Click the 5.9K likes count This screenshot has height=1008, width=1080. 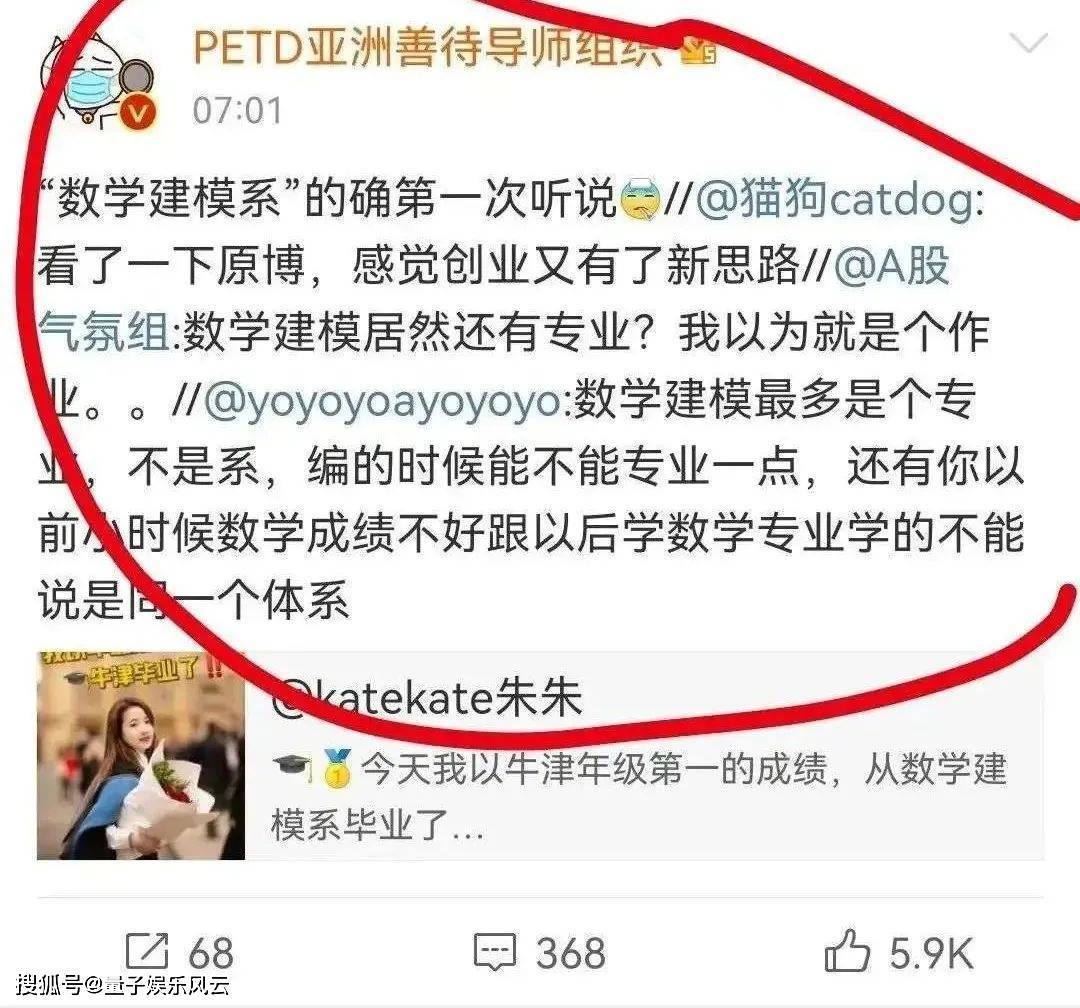coord(931,953)
